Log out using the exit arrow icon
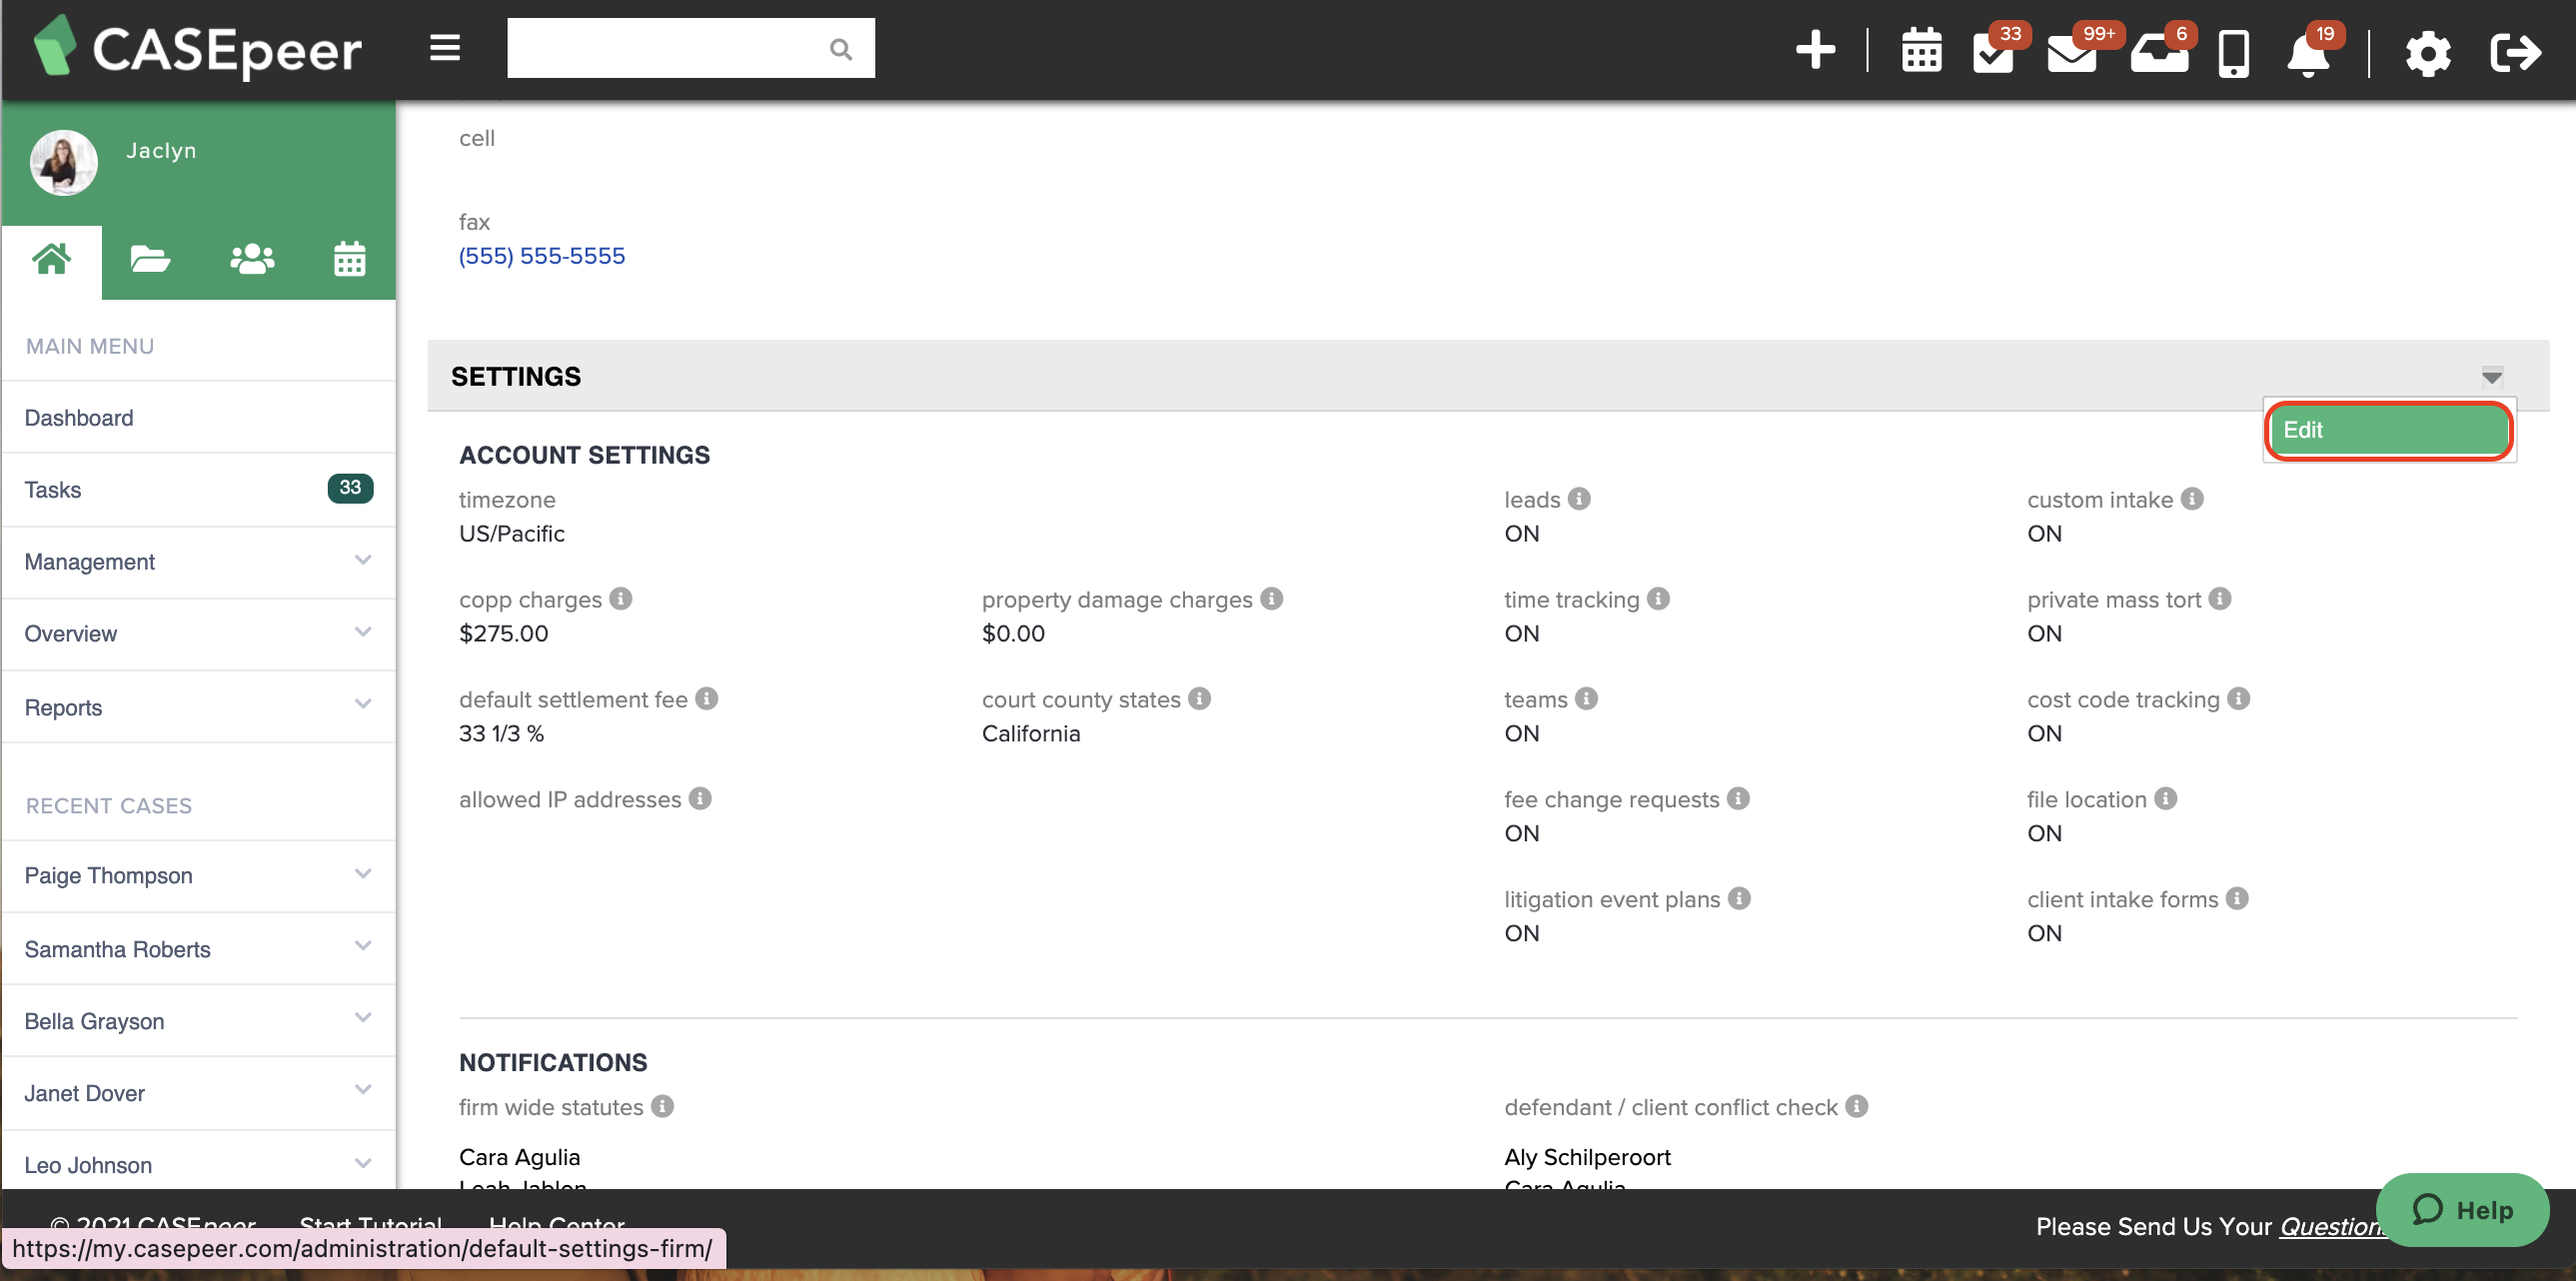 (x=2515, y=52)
